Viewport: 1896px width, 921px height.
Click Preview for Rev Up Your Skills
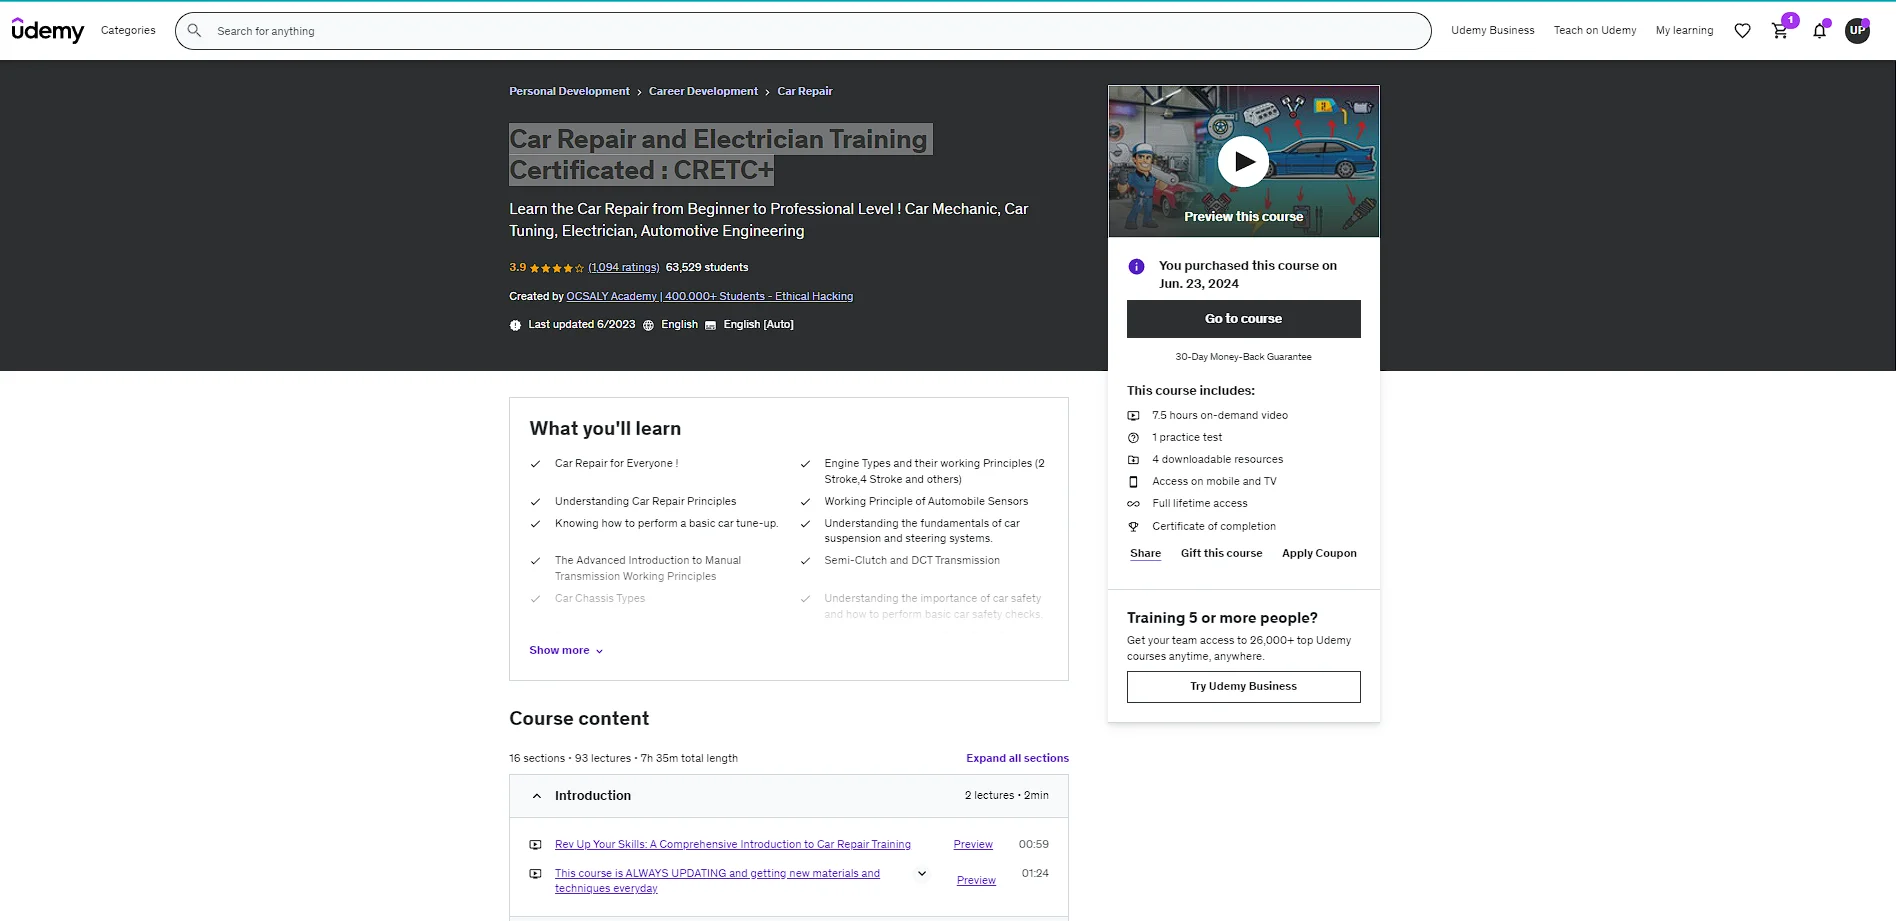[x=973, y=845]
